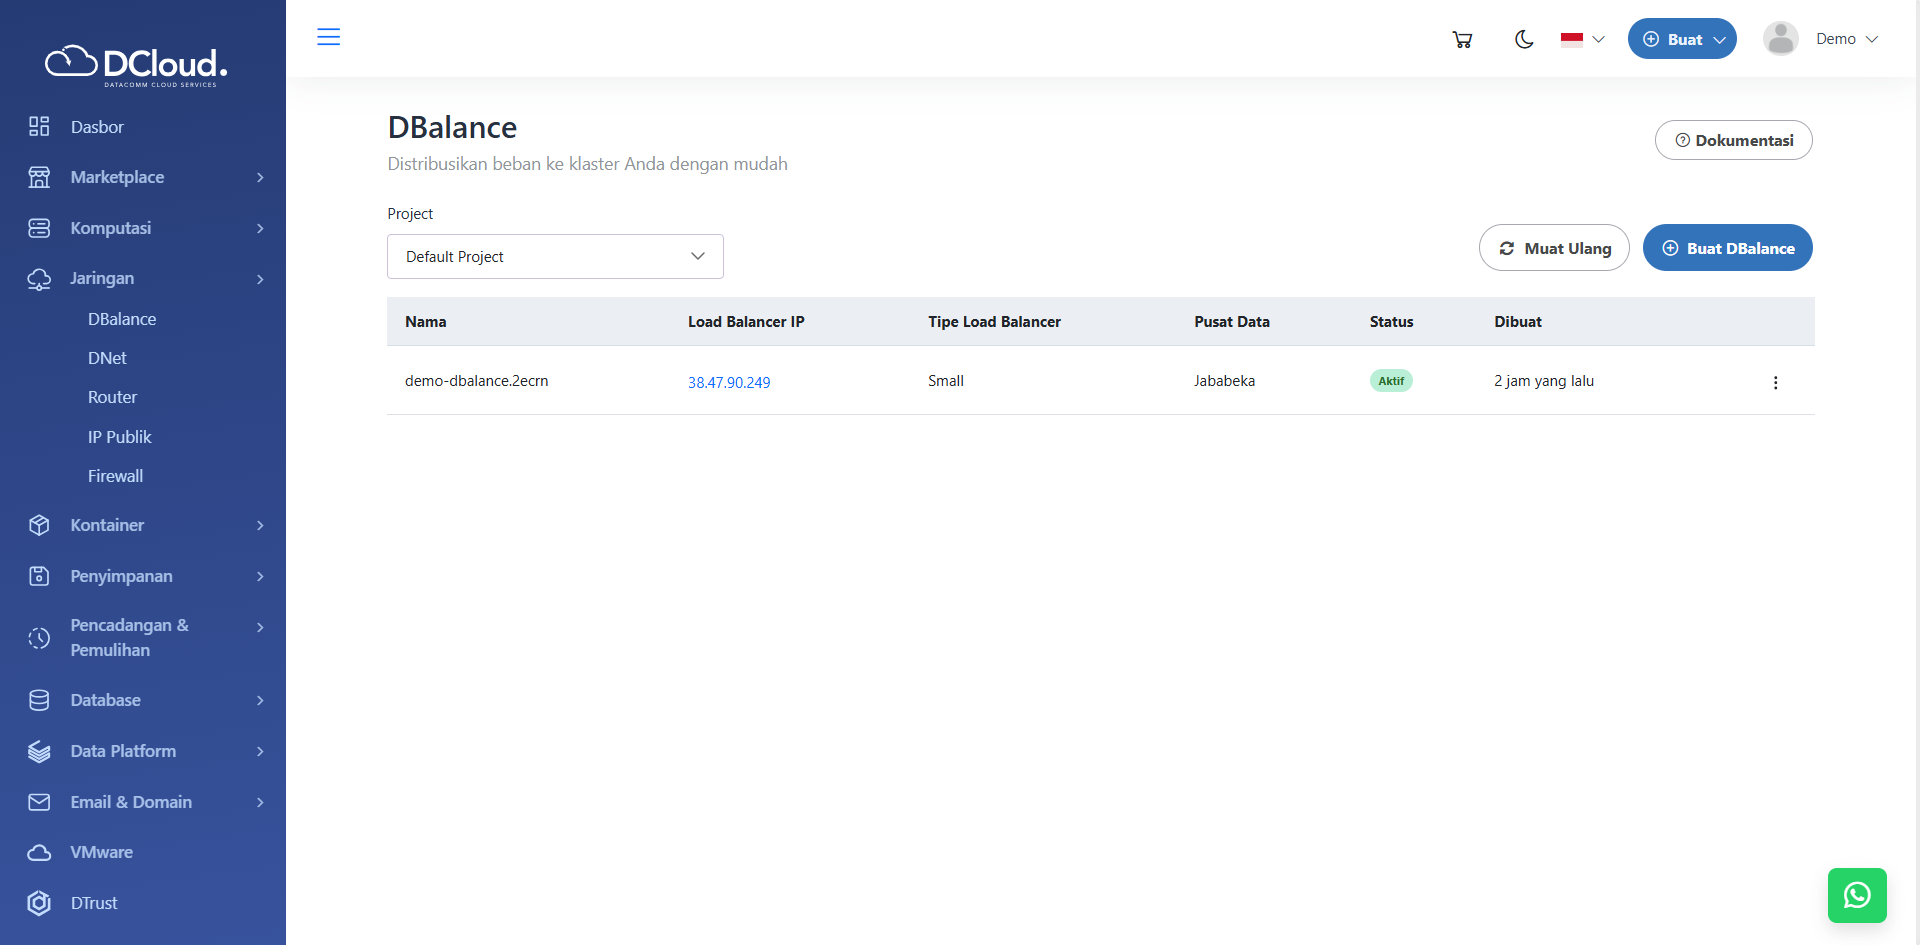The height and width of the screenshot is (945, 1920).
Task: Open DTrust in sidebar
Action: pyautogui.click(x=94, y=903)
